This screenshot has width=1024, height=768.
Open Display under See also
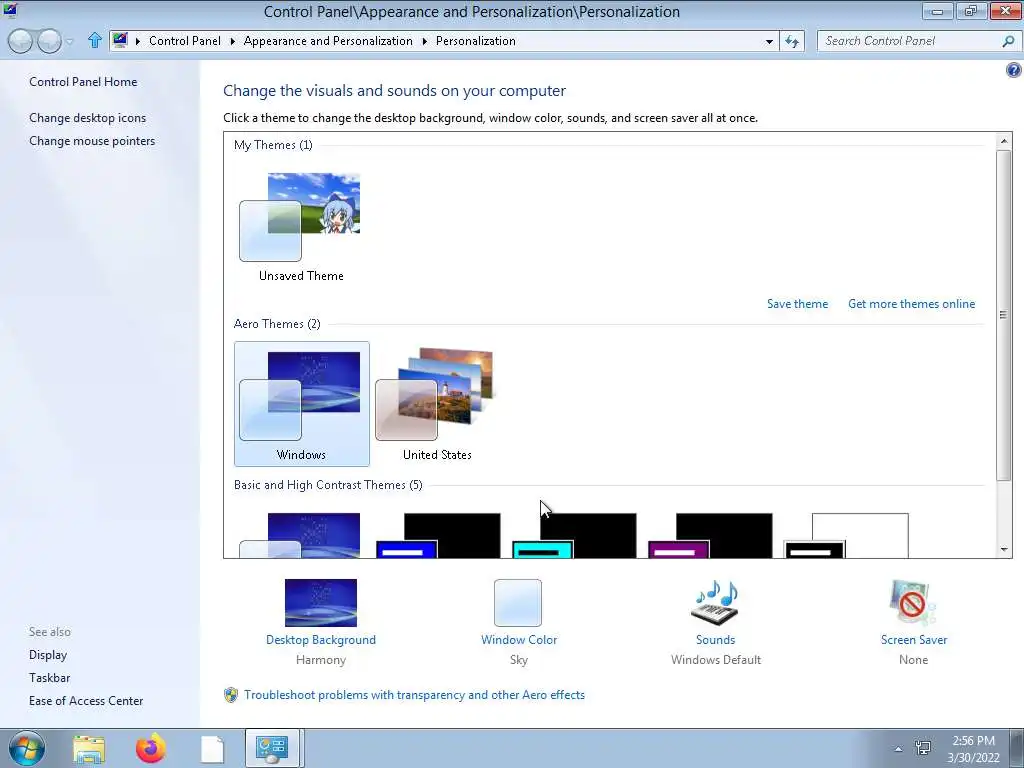click(48, 655)
